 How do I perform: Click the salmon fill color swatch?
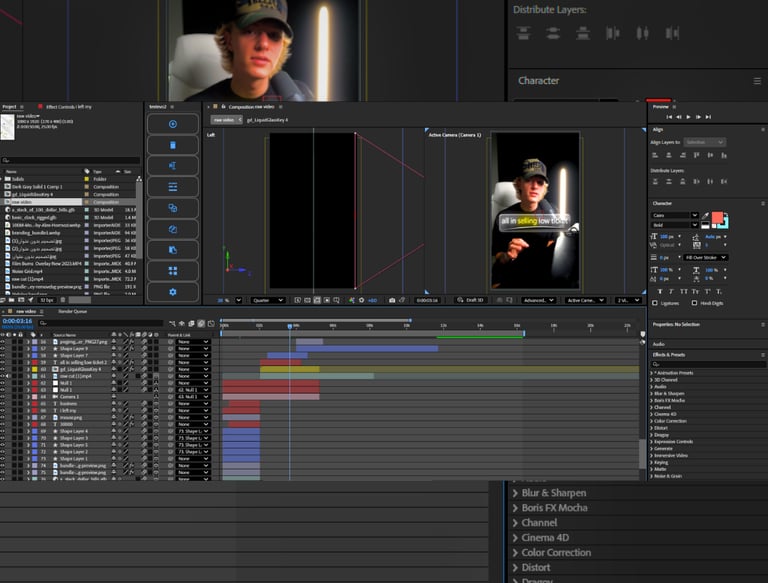pyautogui.click(x=716, y=217)
